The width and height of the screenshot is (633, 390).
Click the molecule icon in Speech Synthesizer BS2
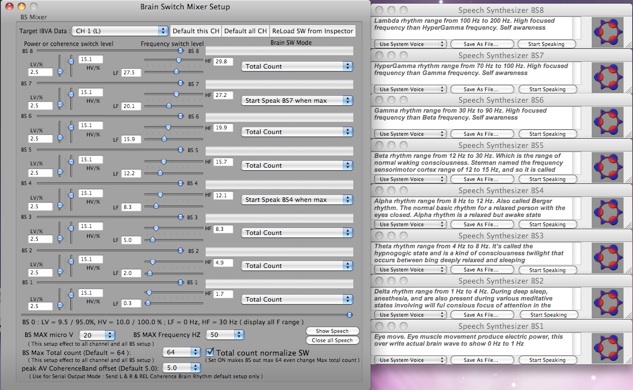[x=608, y=303]
